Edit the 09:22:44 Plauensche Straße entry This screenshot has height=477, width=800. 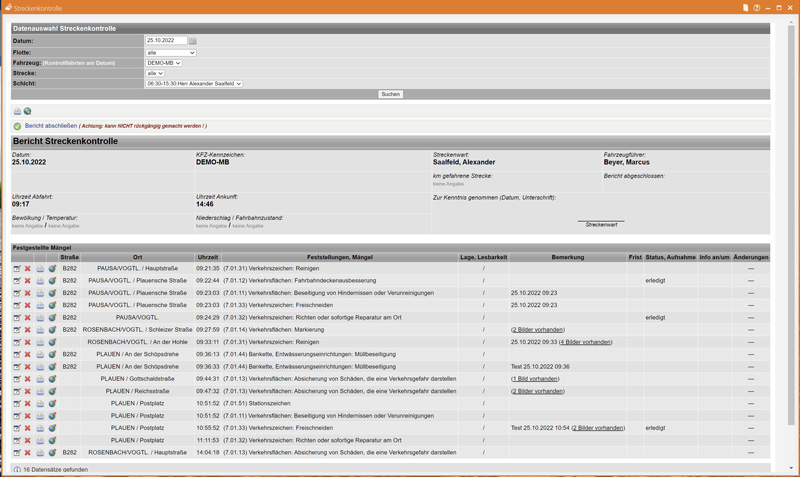tap(17, 281)
